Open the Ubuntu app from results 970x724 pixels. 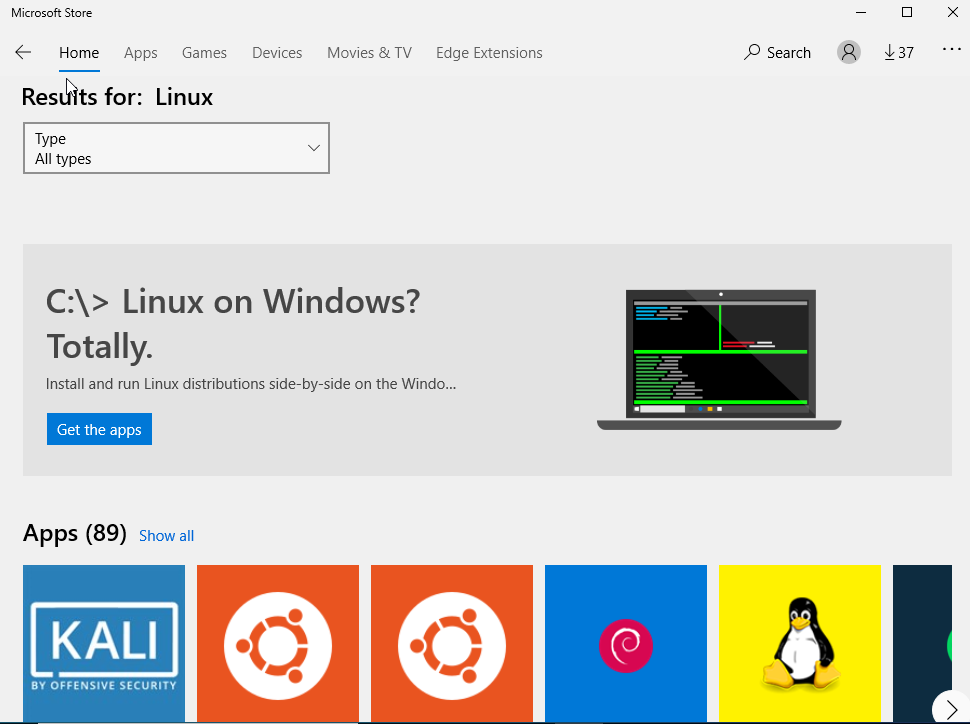tap(278, 643)
